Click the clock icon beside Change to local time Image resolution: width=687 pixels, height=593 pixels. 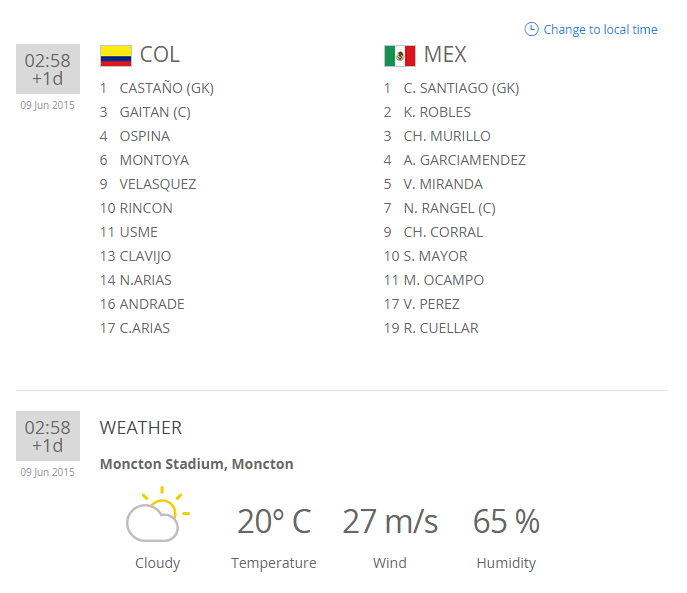(531, 29)
